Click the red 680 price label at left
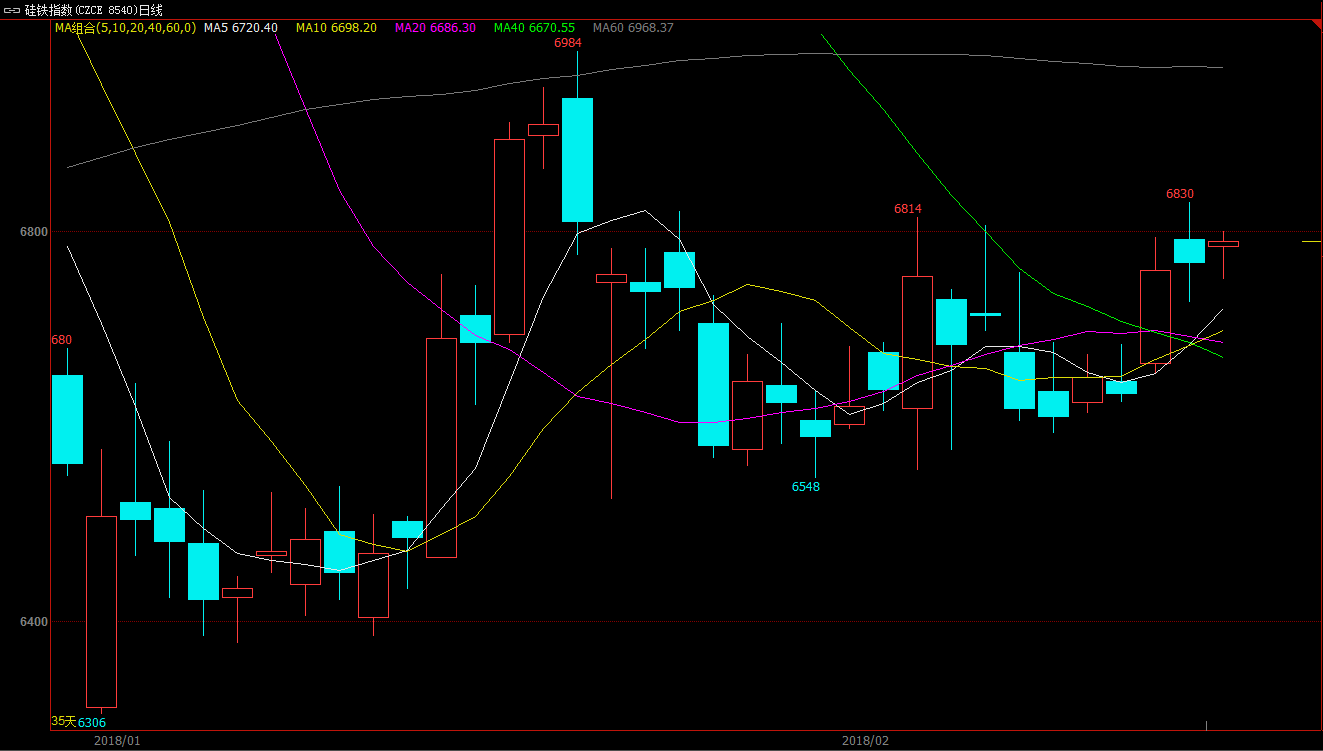 [61, 340]
